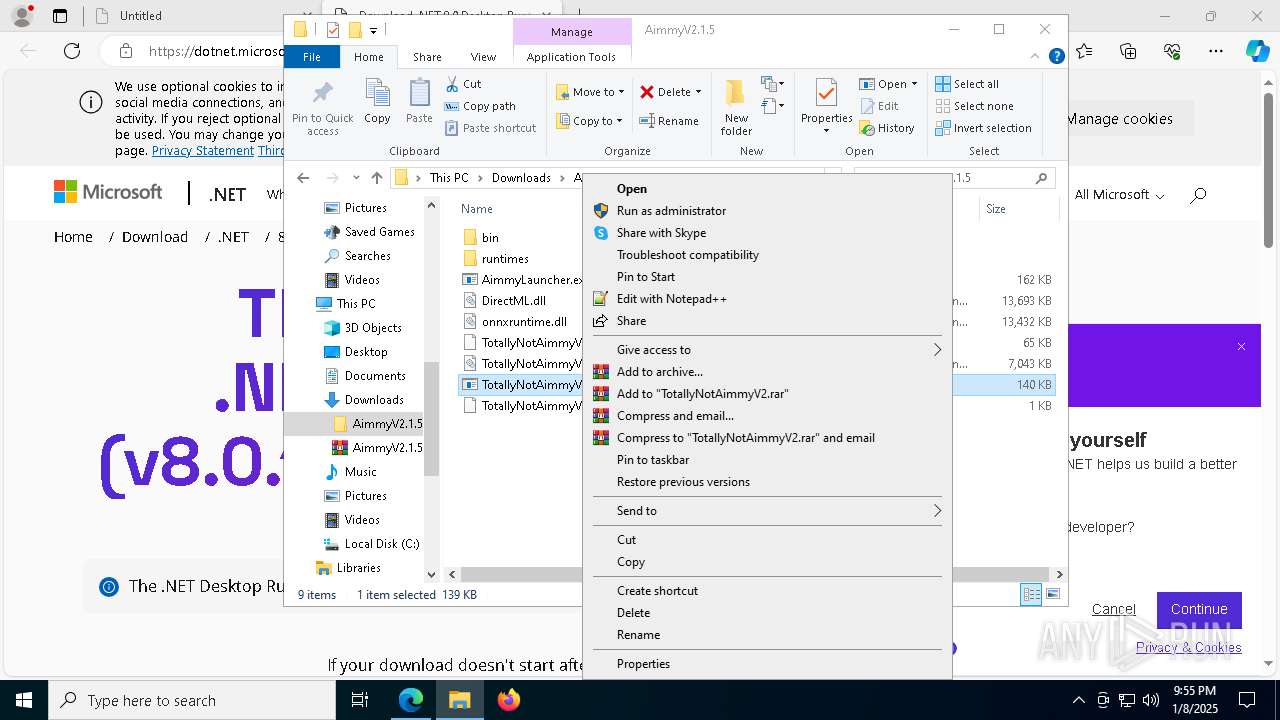Open the Privacy & Cookies link
The height and width of the screenshot is (720, 1280).
(x=1188, y=648)
